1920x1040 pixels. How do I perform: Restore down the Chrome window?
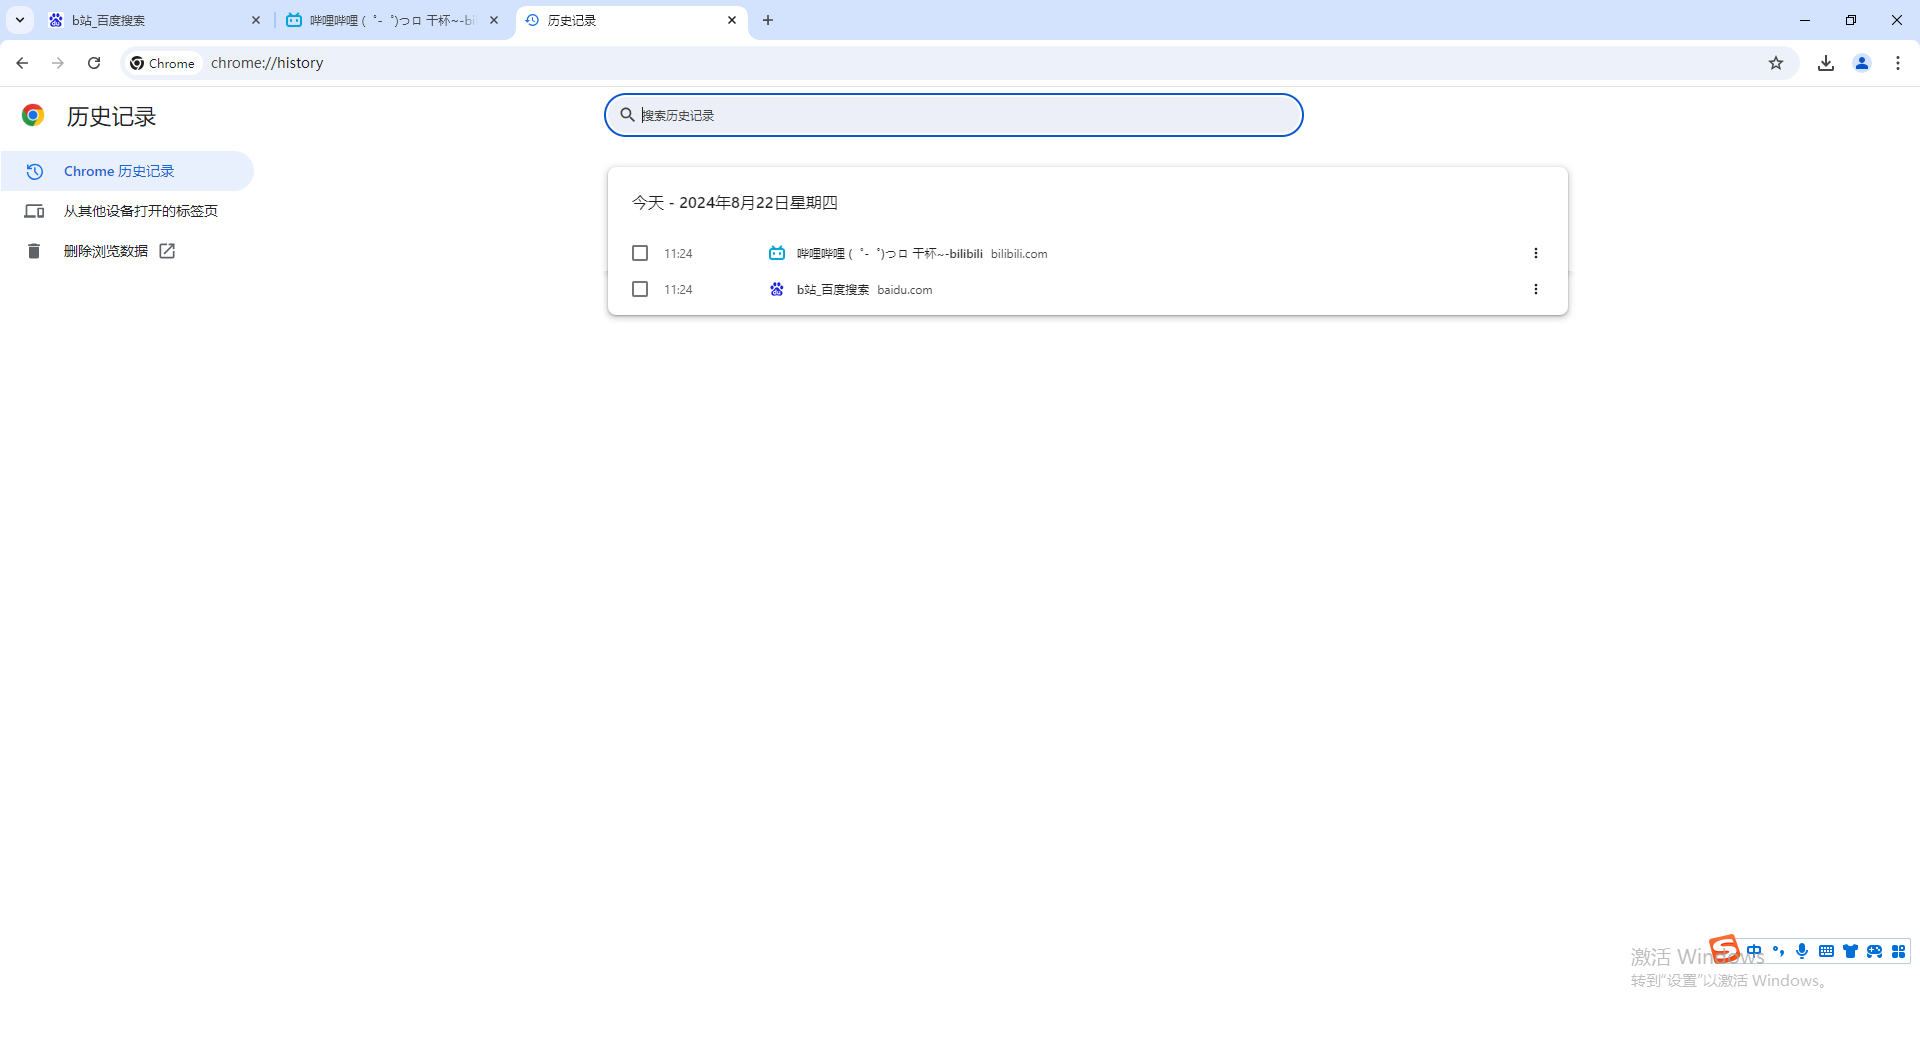coord(1851,20)
